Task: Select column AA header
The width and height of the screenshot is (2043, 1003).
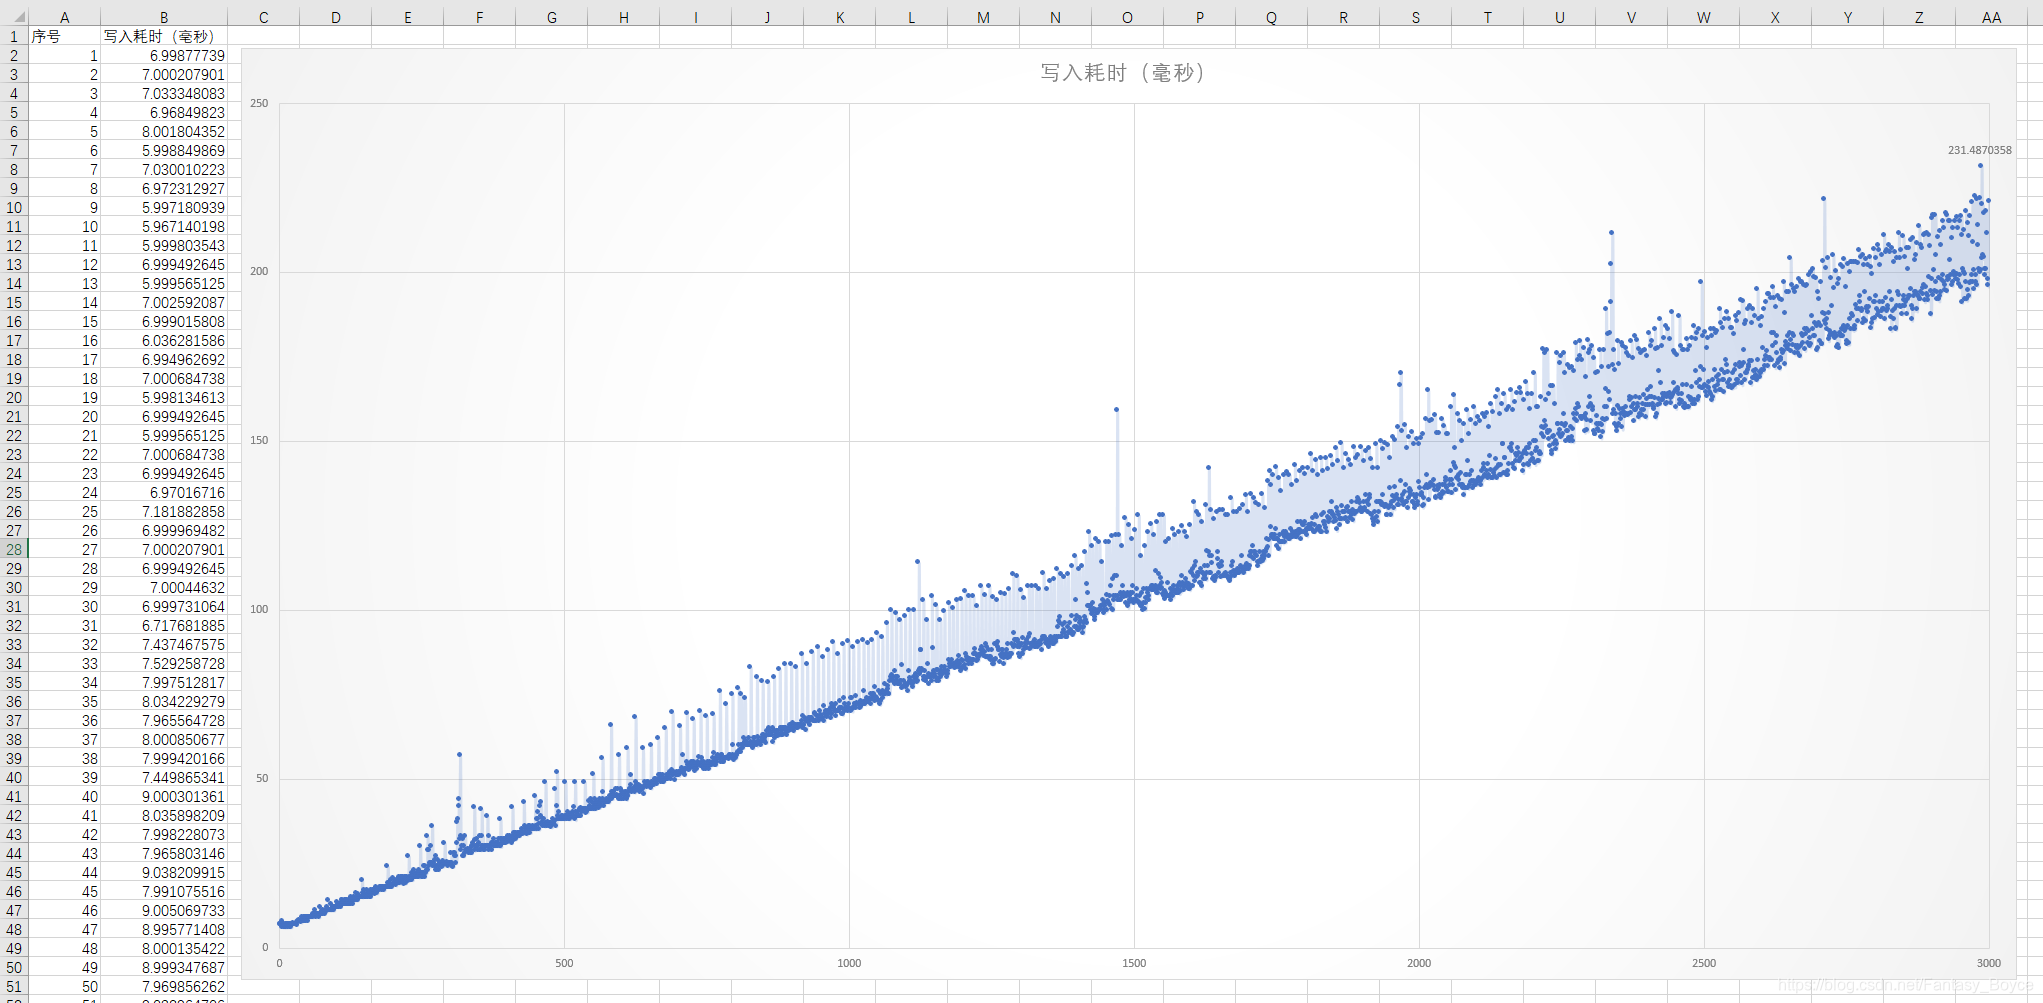Action: pyautogui.click(x=1991, y=17)
